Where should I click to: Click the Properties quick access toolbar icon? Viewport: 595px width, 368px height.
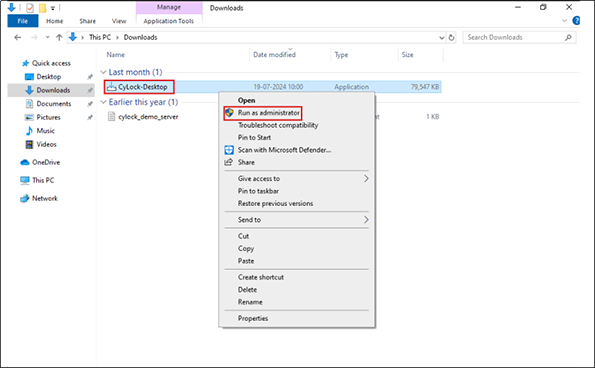[30, 8]
